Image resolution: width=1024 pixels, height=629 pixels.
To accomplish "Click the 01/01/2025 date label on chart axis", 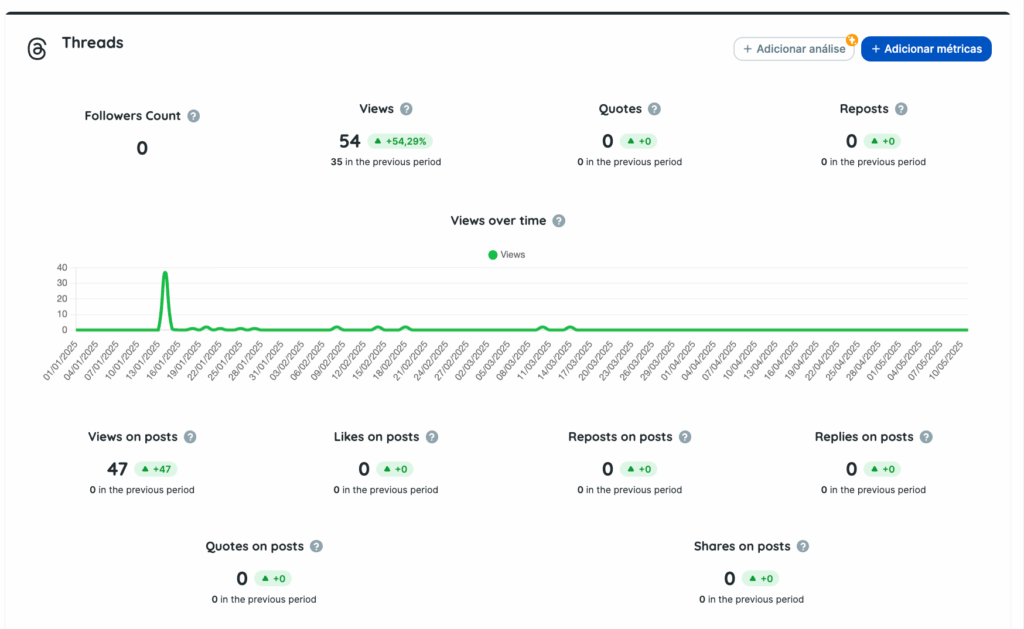I will click(63, 360).
